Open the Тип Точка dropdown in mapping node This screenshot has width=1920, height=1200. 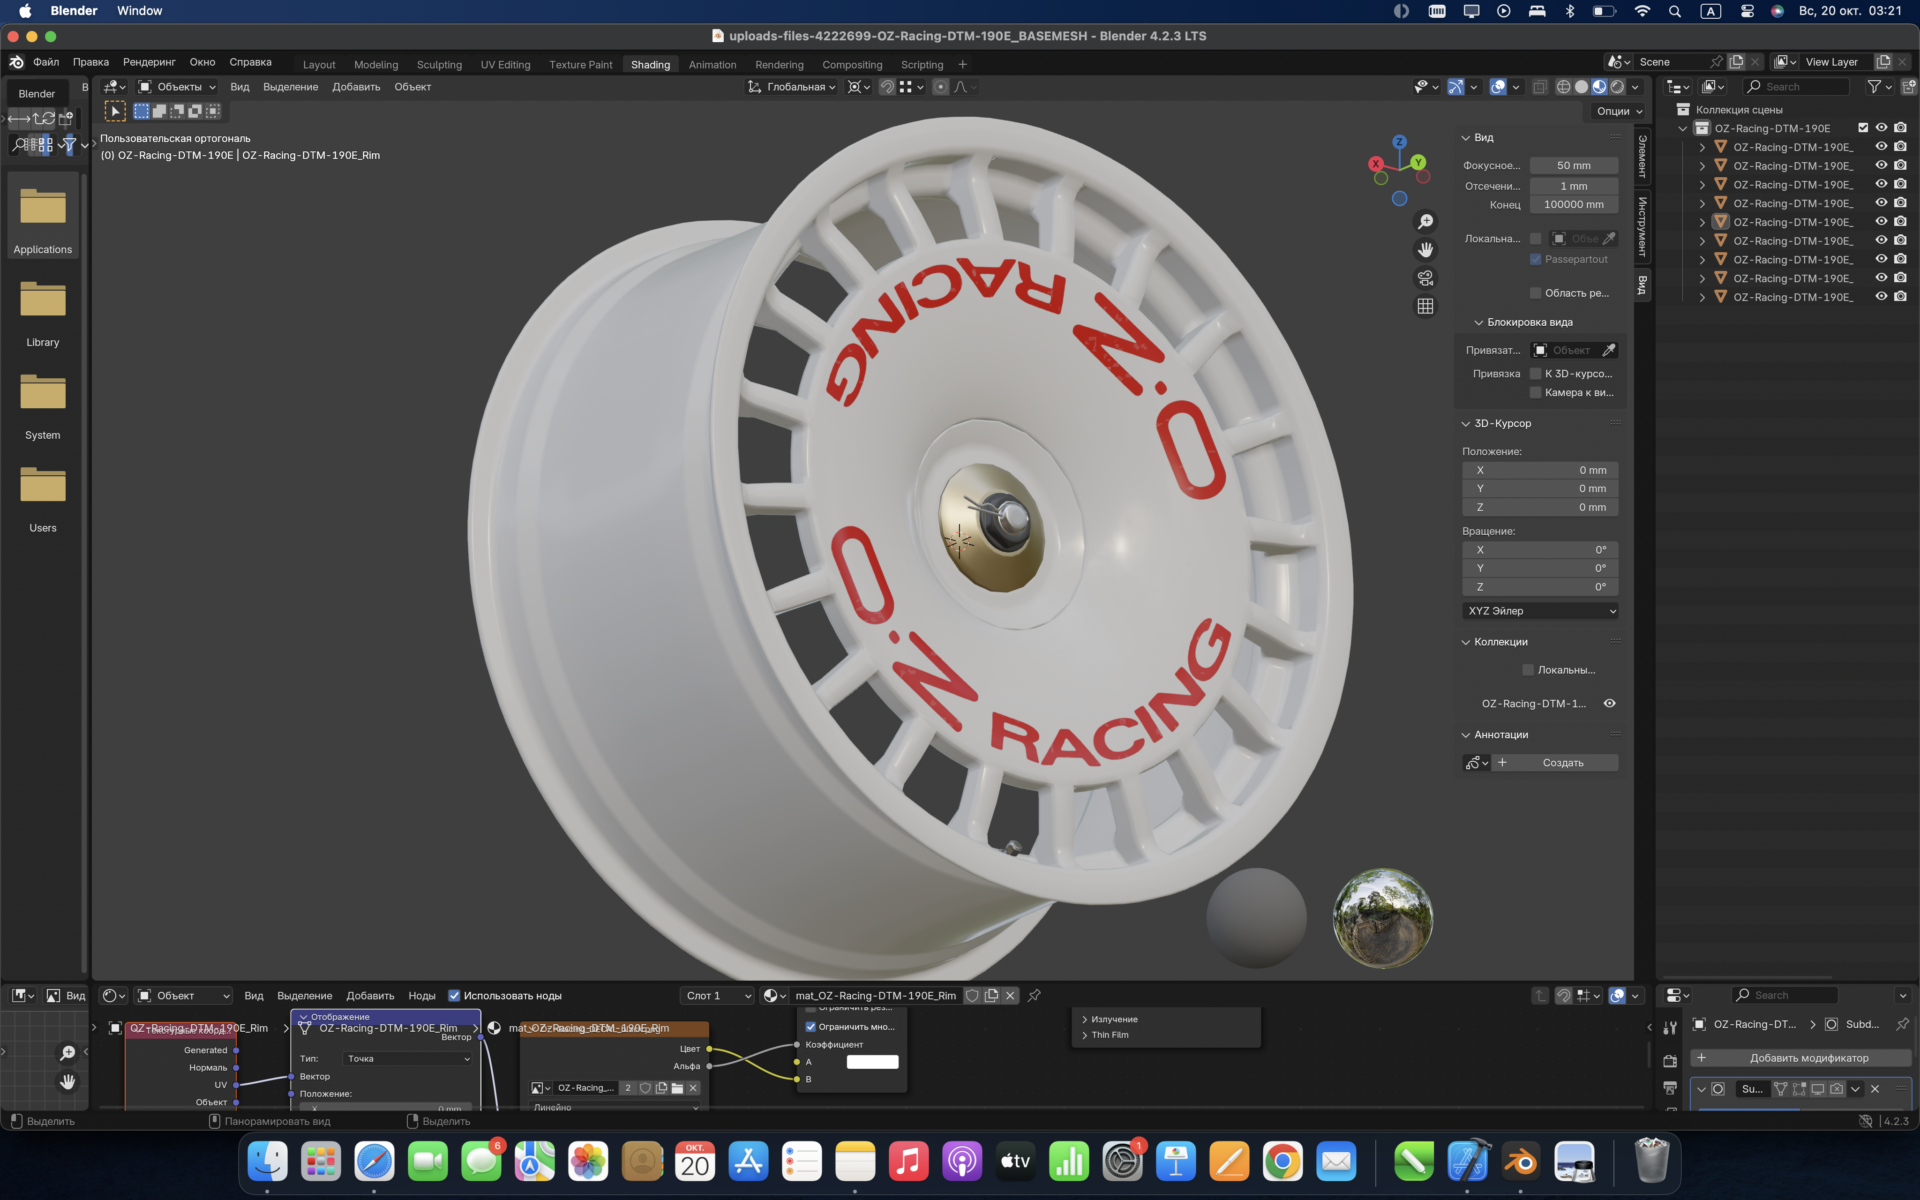click(x=408, y=1058)
